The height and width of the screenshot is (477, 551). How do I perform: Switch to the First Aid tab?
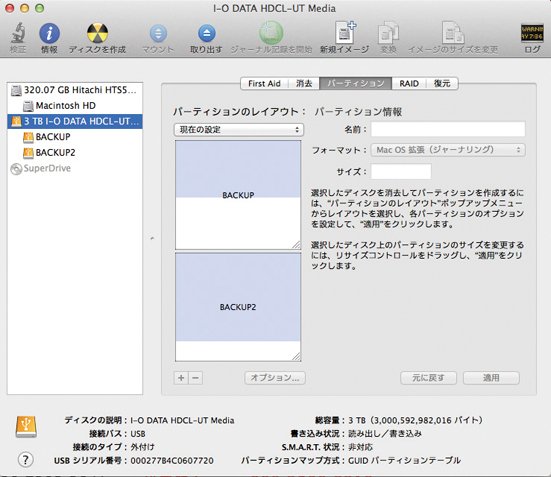[x=264, y=84]
